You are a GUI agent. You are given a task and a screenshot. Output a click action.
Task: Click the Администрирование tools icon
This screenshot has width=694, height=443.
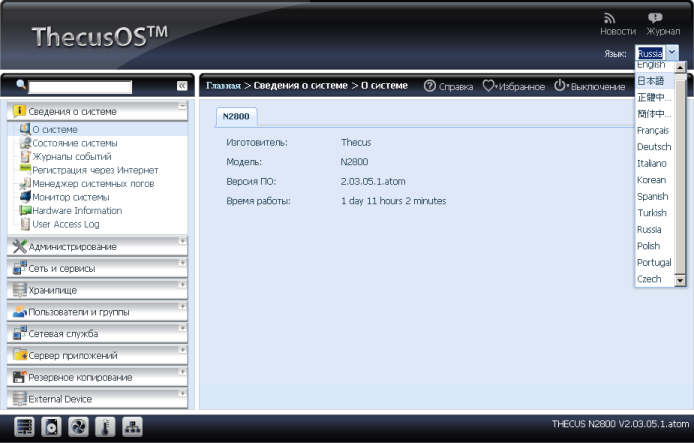(19, 247)
